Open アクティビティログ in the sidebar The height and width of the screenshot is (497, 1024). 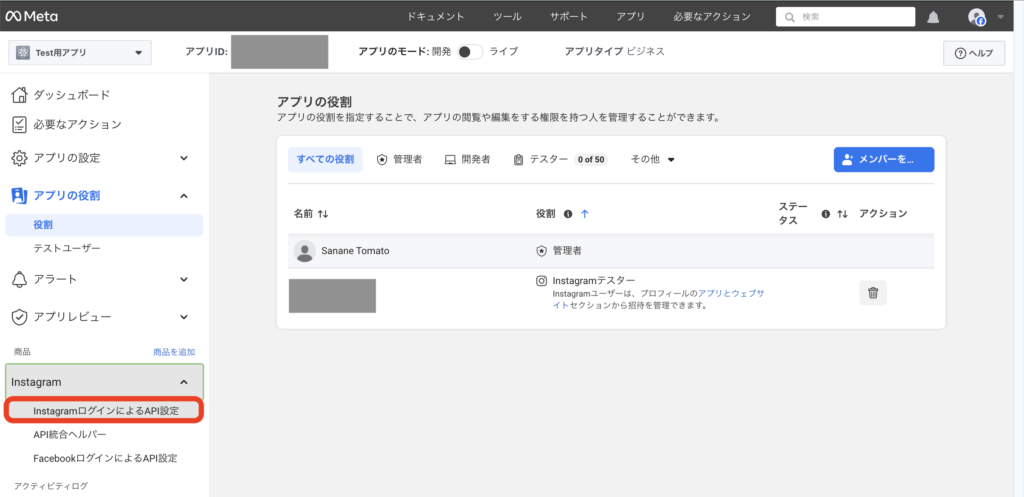coord(51,486)
